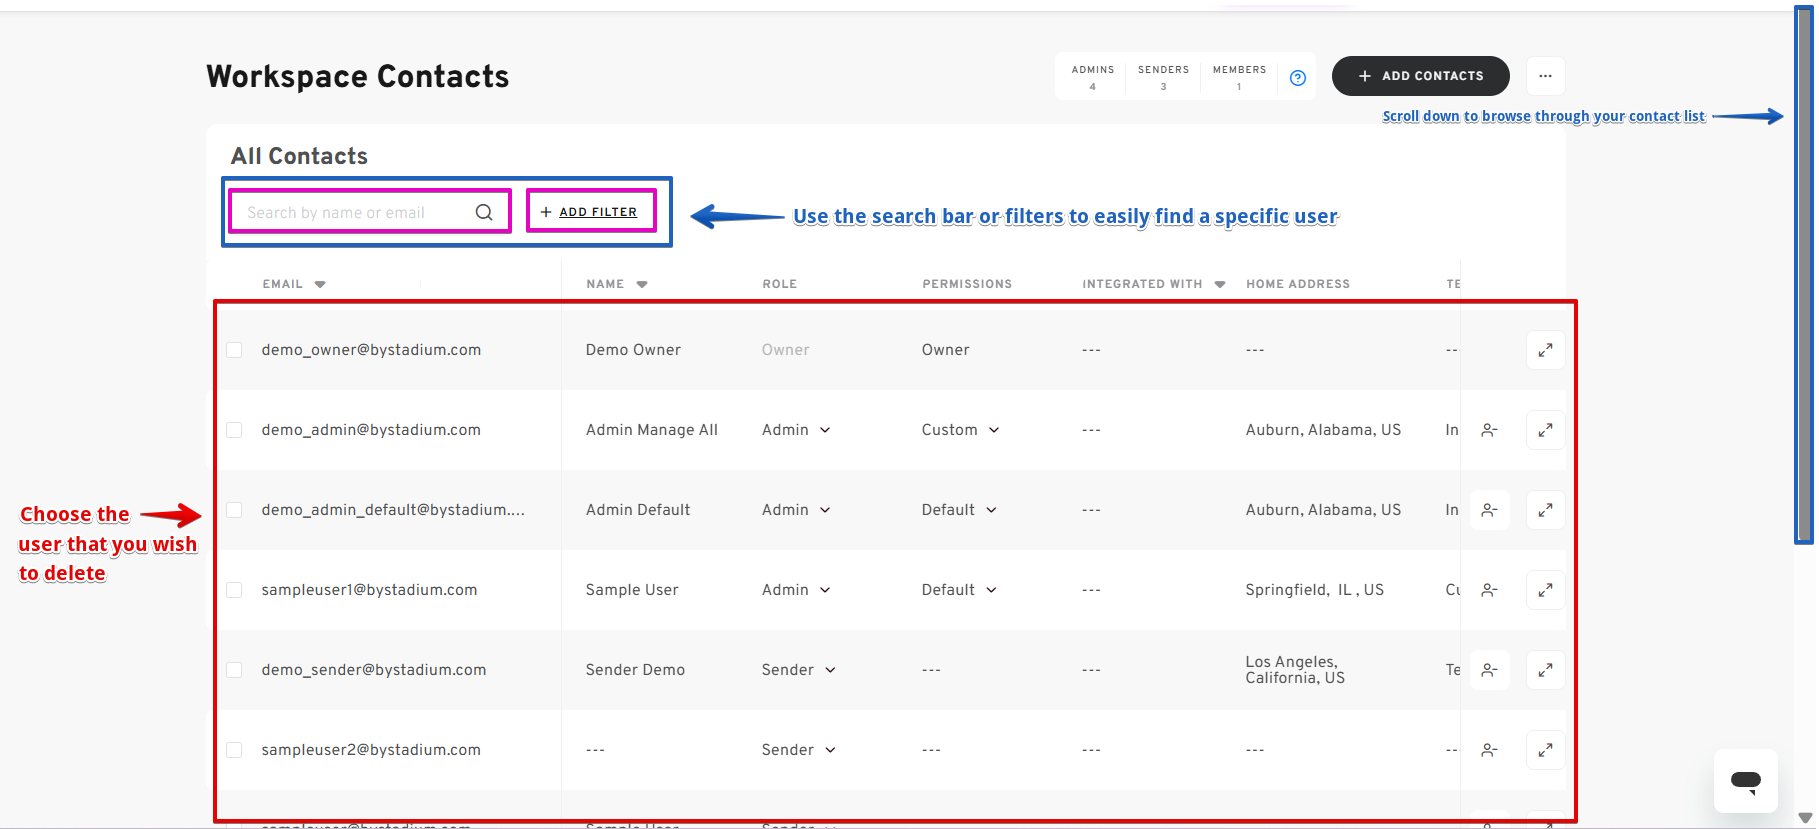Viewport: 1819px width, 829px height.
Task: View the Members count tab
Action: coord(1239,77)
